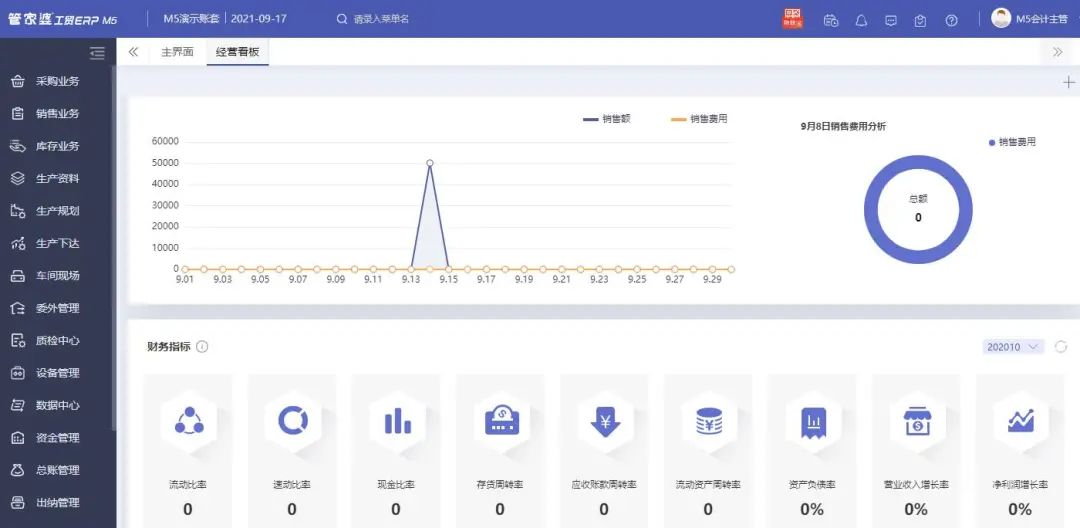
Task: Refresh the 财务指标 panel
Action: [x=1061, y=347]
